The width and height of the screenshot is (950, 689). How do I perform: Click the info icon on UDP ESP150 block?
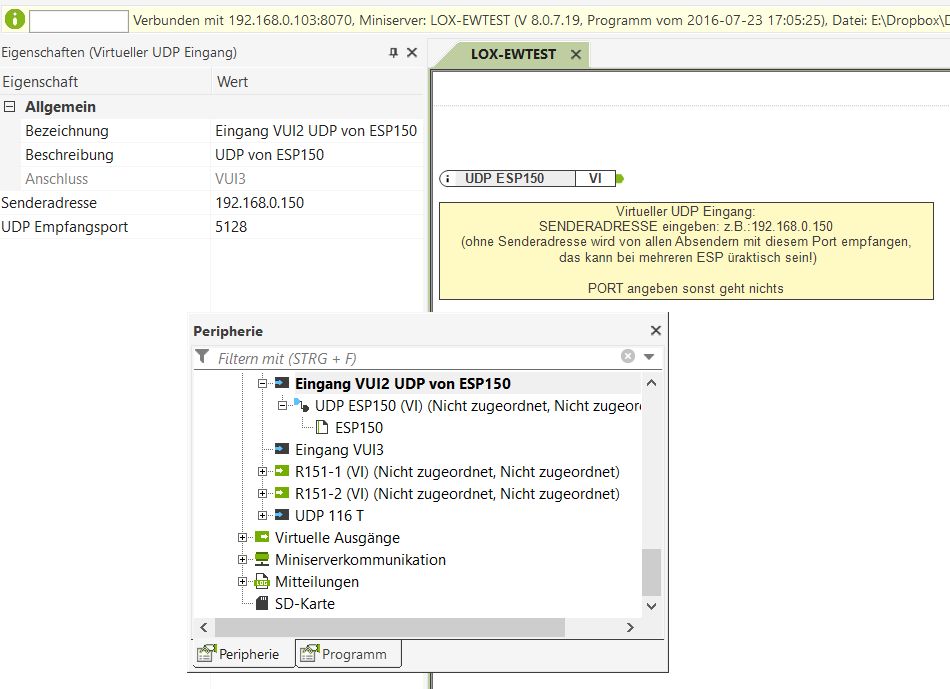(x=447, y=178)
